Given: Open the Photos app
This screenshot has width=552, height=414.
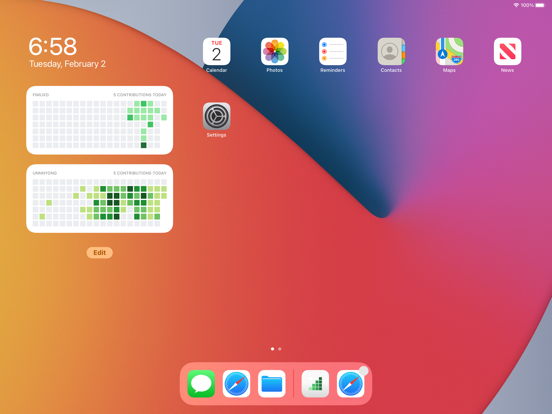Looking at the screenshot, I should [x=275, y=51].
